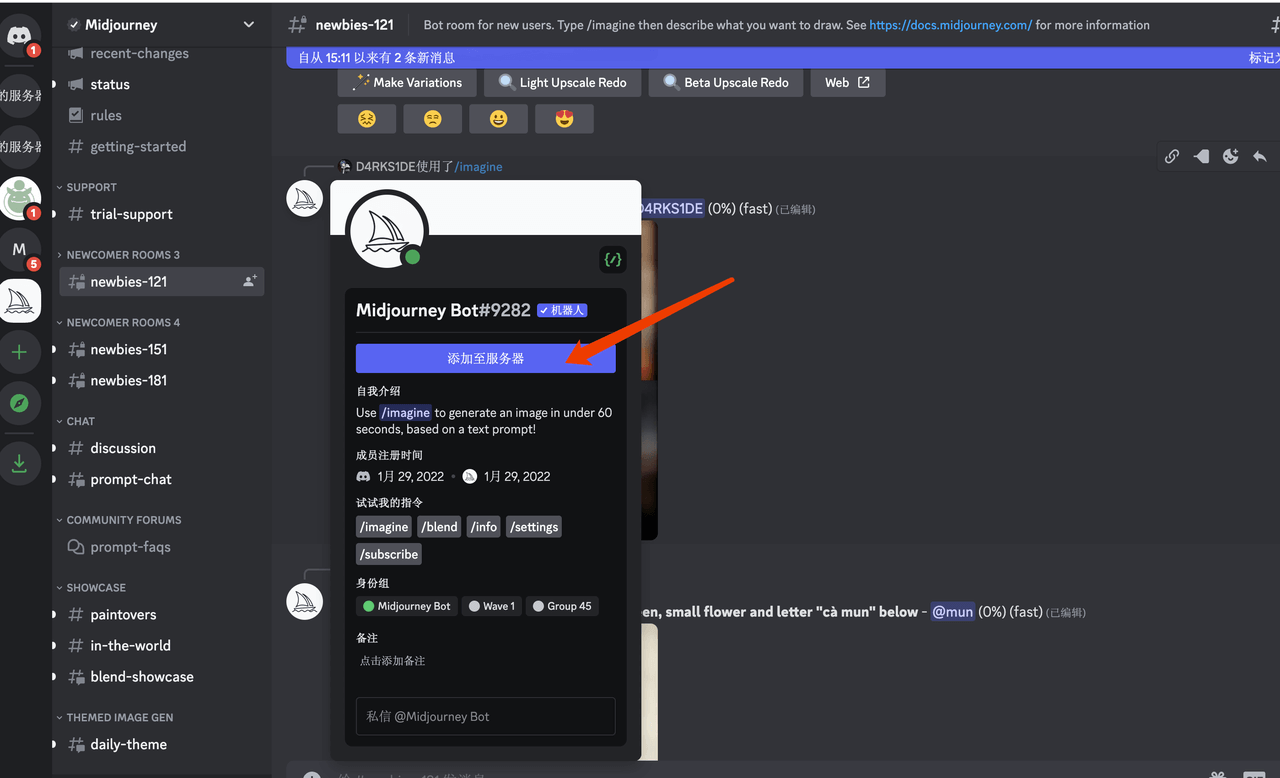
Task: Click the 私信 @Midjourney Bot message box
Action: (486, 716)
